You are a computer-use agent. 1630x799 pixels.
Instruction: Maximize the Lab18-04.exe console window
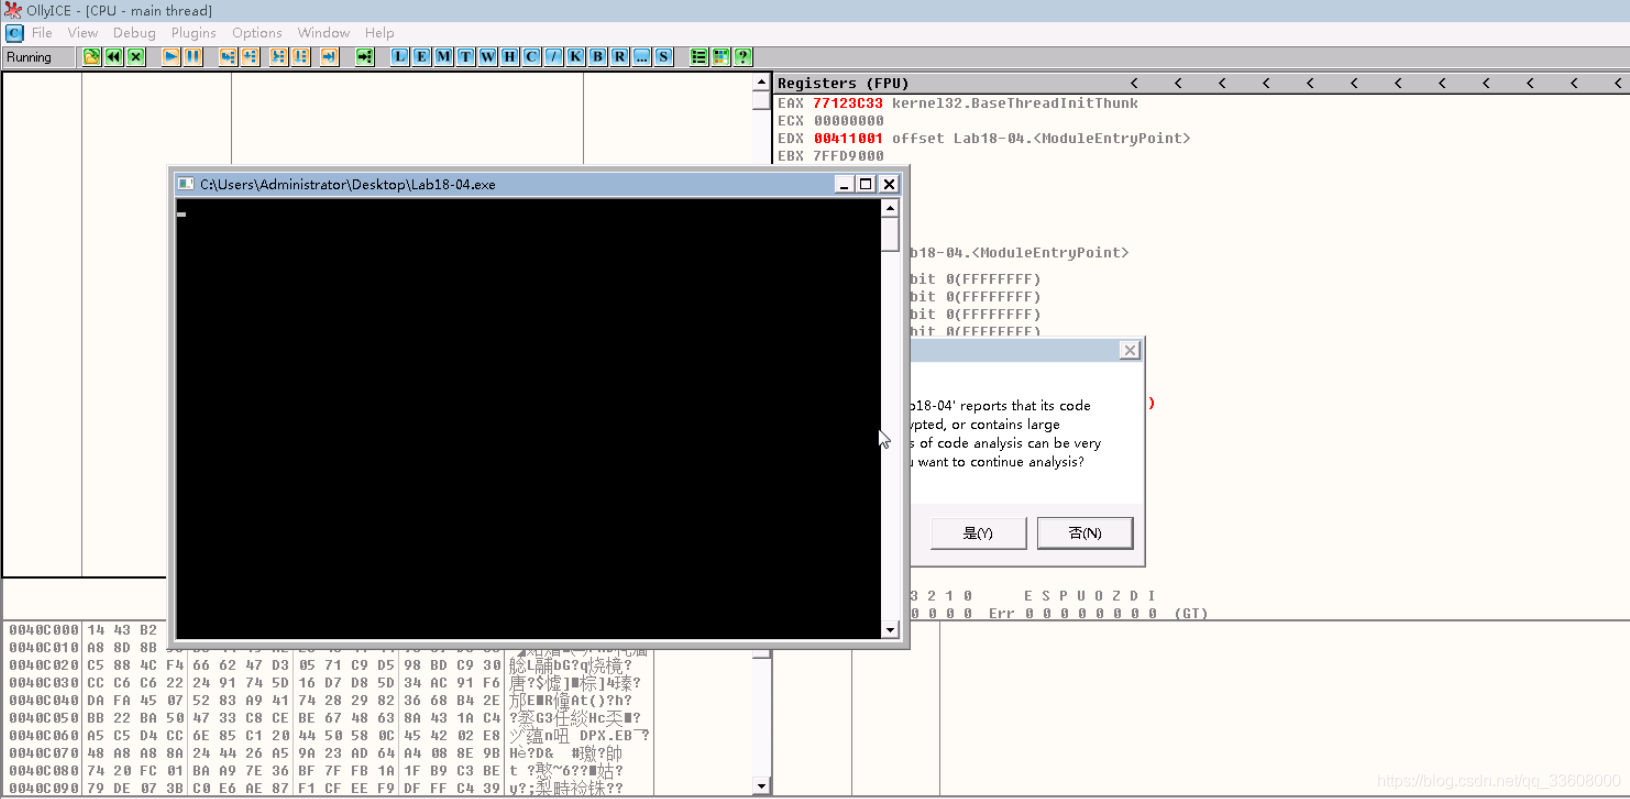(866, 184)
